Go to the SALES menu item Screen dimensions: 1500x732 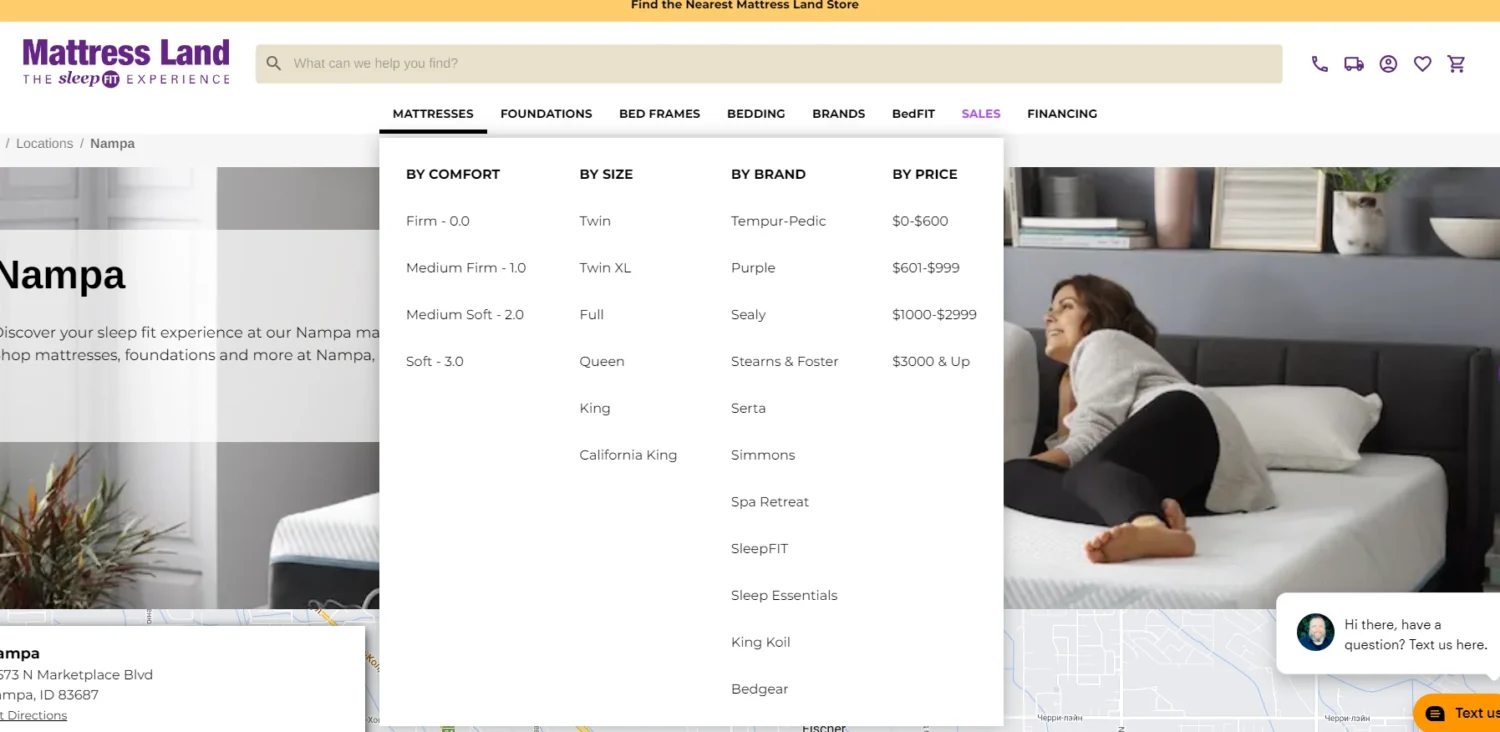coord(981,114)
